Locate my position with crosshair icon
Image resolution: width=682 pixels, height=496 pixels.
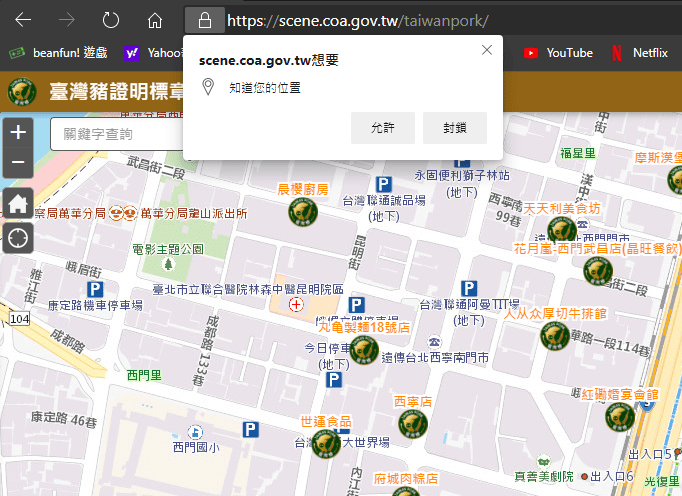18,238
